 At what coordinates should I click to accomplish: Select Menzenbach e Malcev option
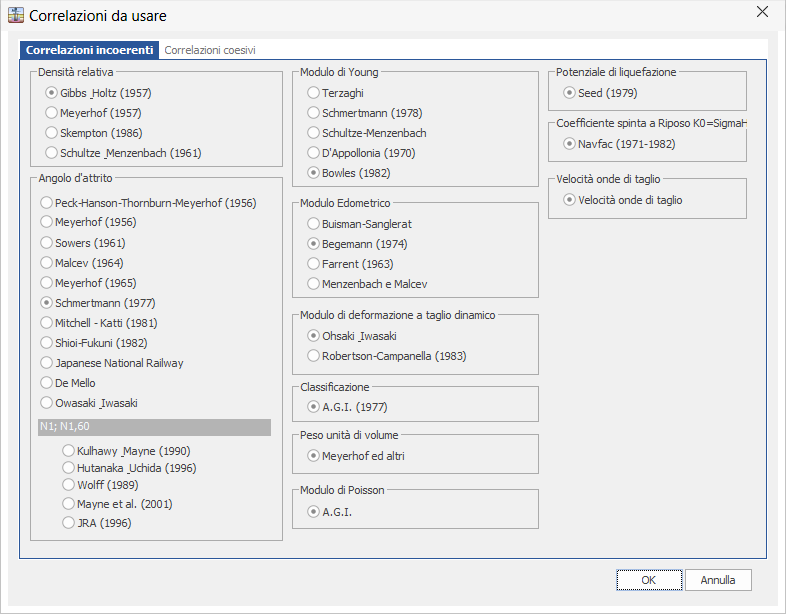pyautogui.click(x=367, y=284)
